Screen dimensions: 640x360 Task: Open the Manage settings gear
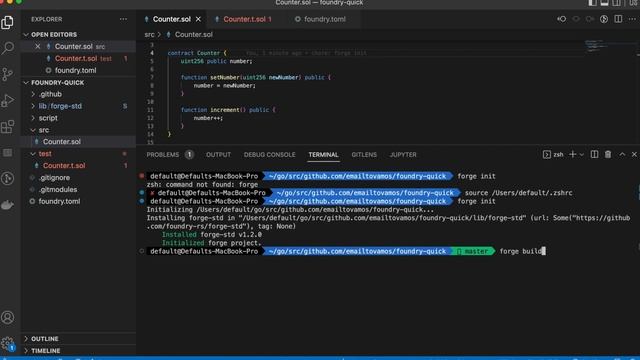[7, 343]
